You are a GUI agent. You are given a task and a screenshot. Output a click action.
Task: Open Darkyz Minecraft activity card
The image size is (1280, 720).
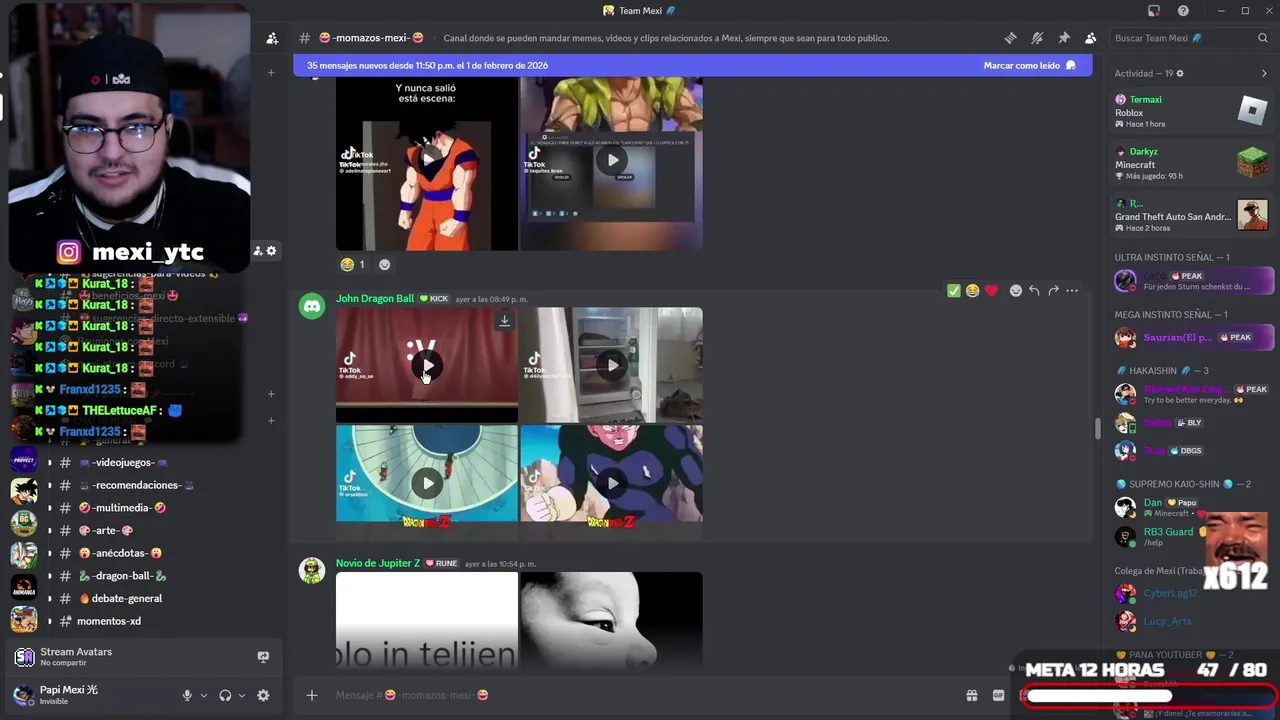coord(1192,164)
